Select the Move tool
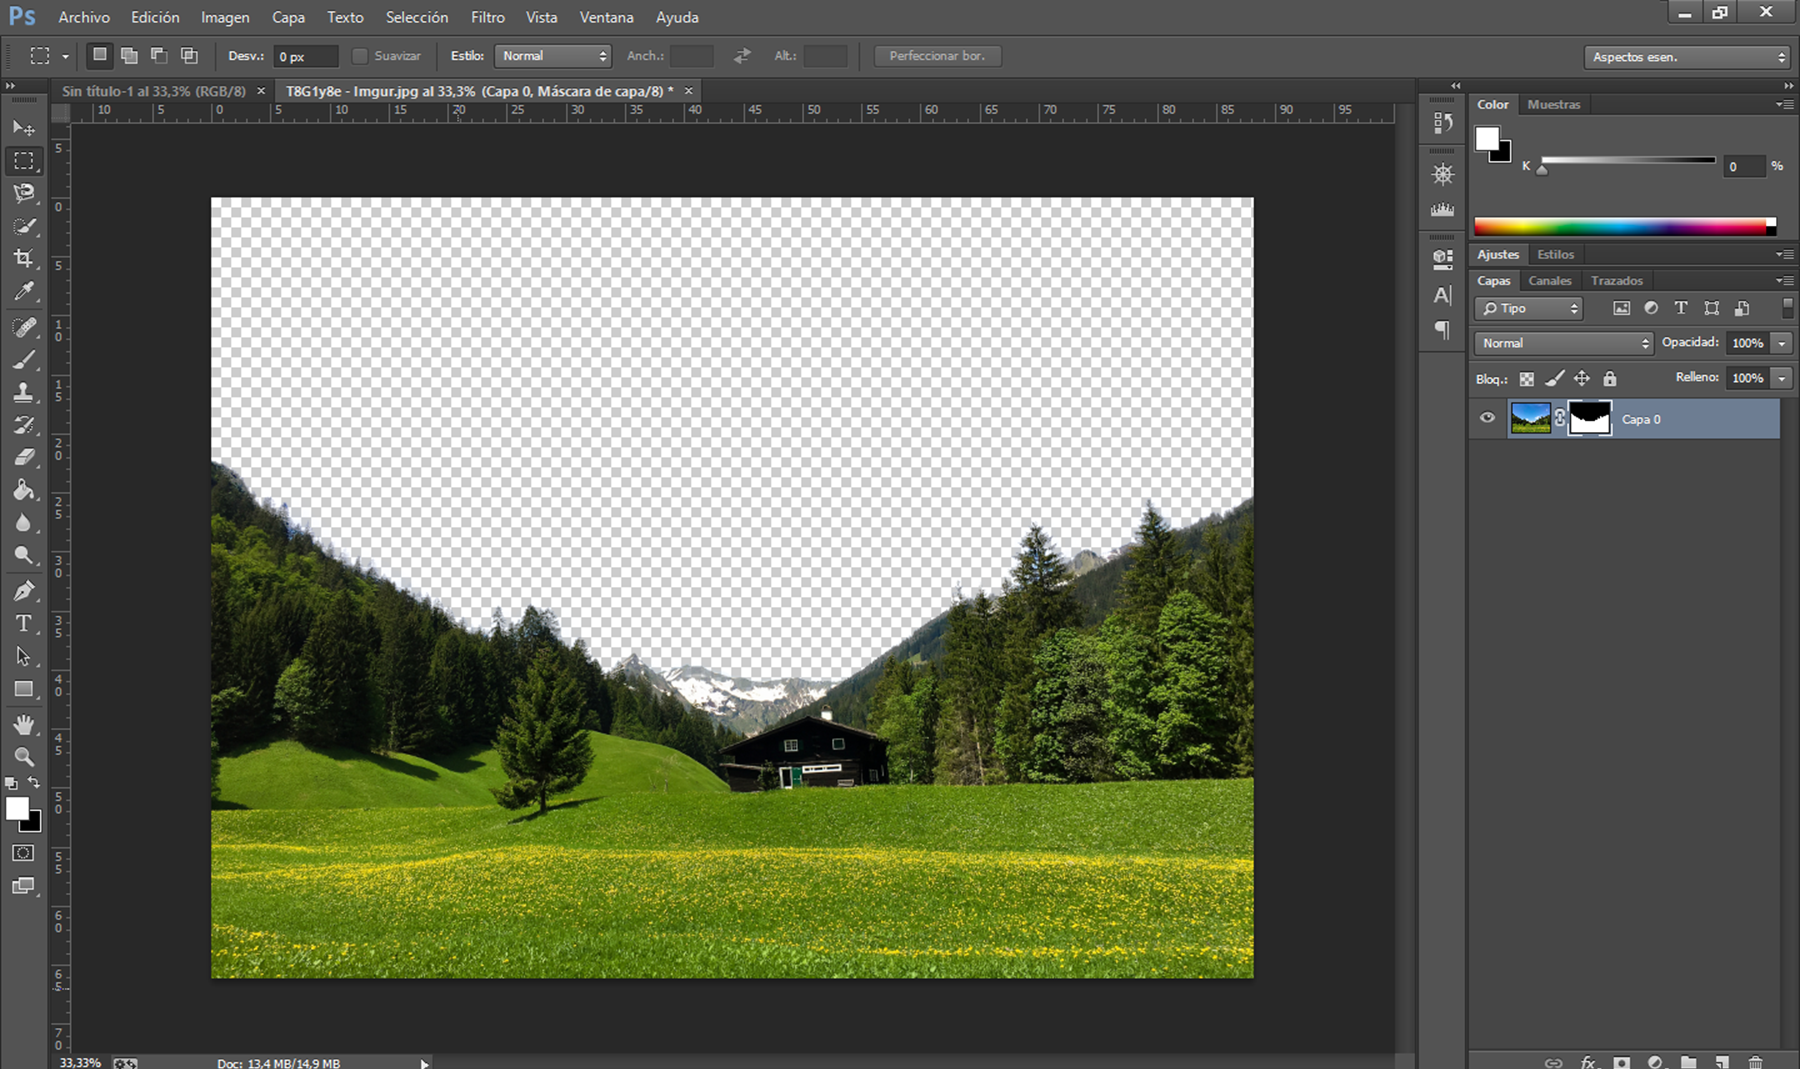1800x1069 pixels. click(24, 128)
